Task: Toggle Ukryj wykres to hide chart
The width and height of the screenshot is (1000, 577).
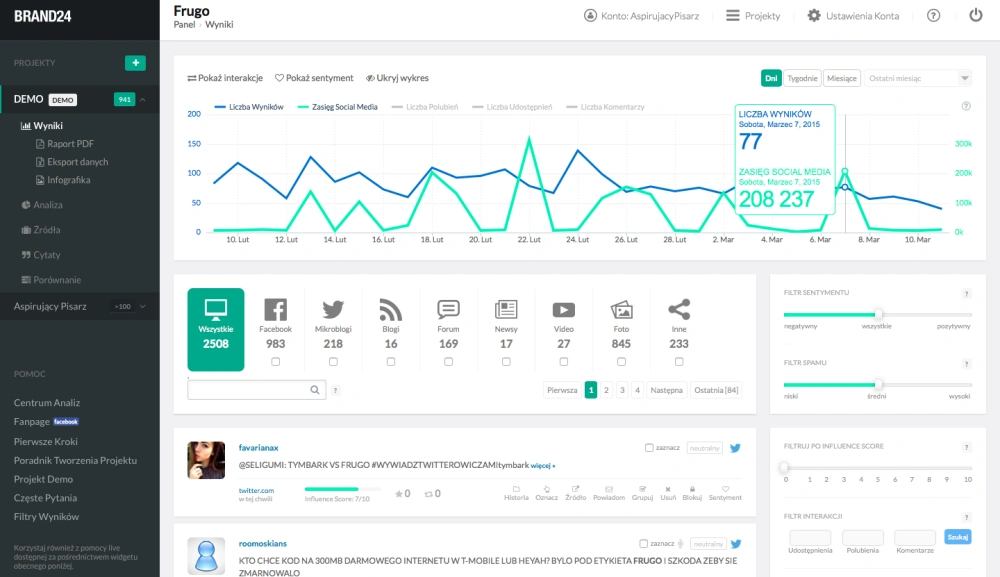Action: point(397,78)
